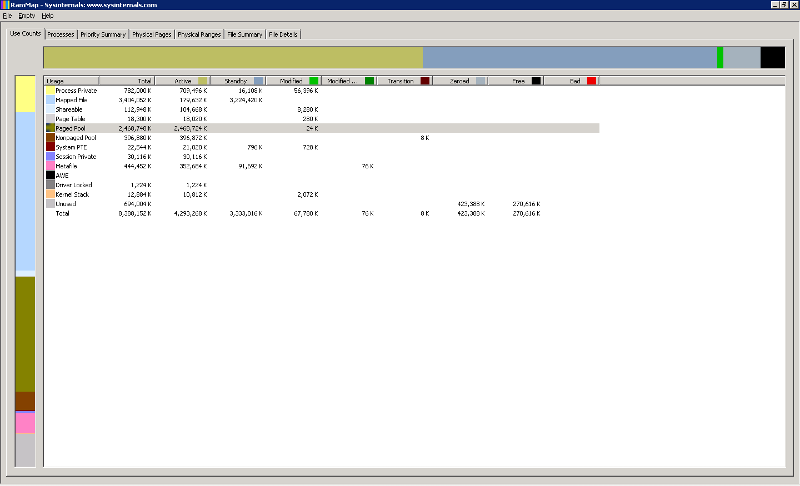This screenshot has width=800, height=486.
Task: Click the green Modified segment of top bar
Action: [720, 57]
